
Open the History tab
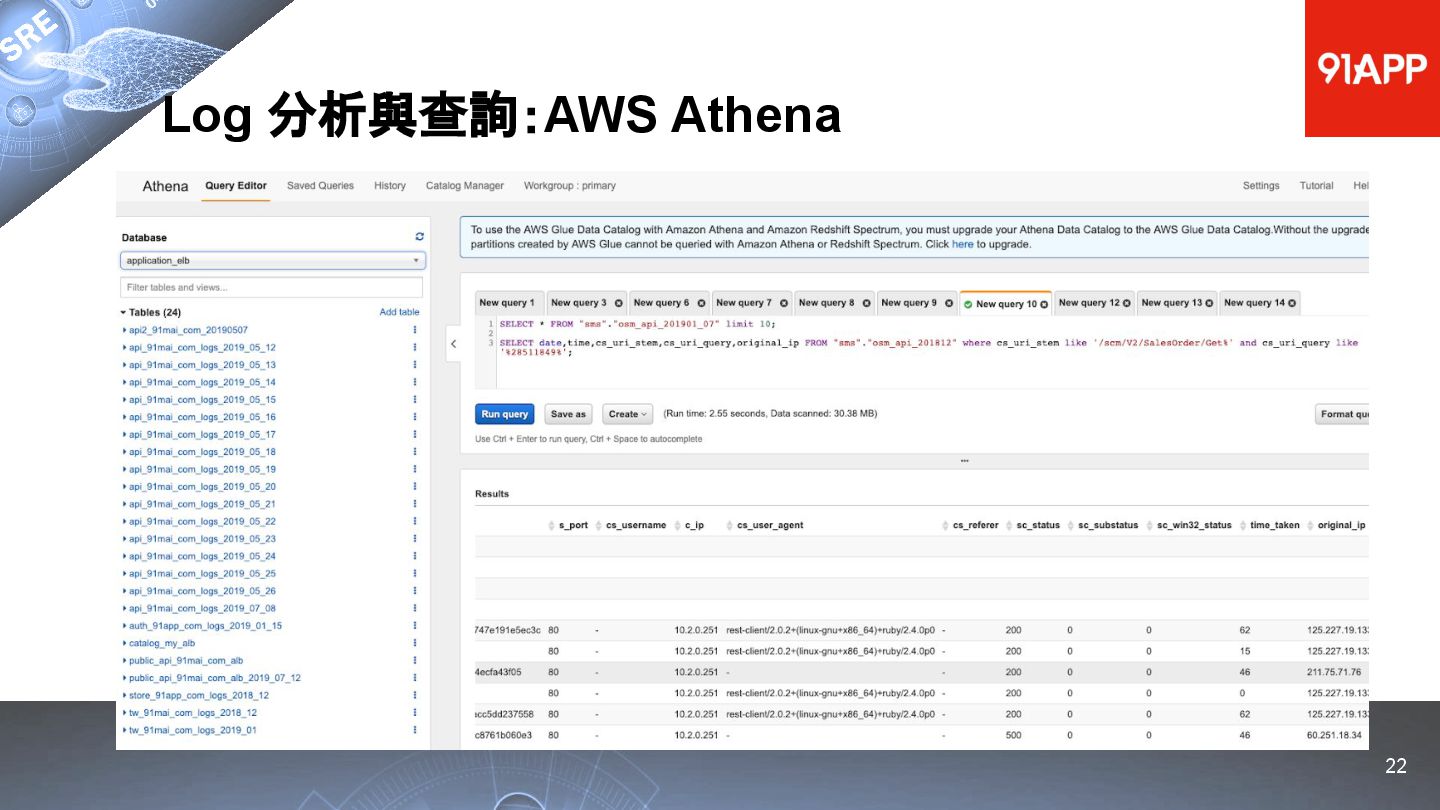(390, 186)
